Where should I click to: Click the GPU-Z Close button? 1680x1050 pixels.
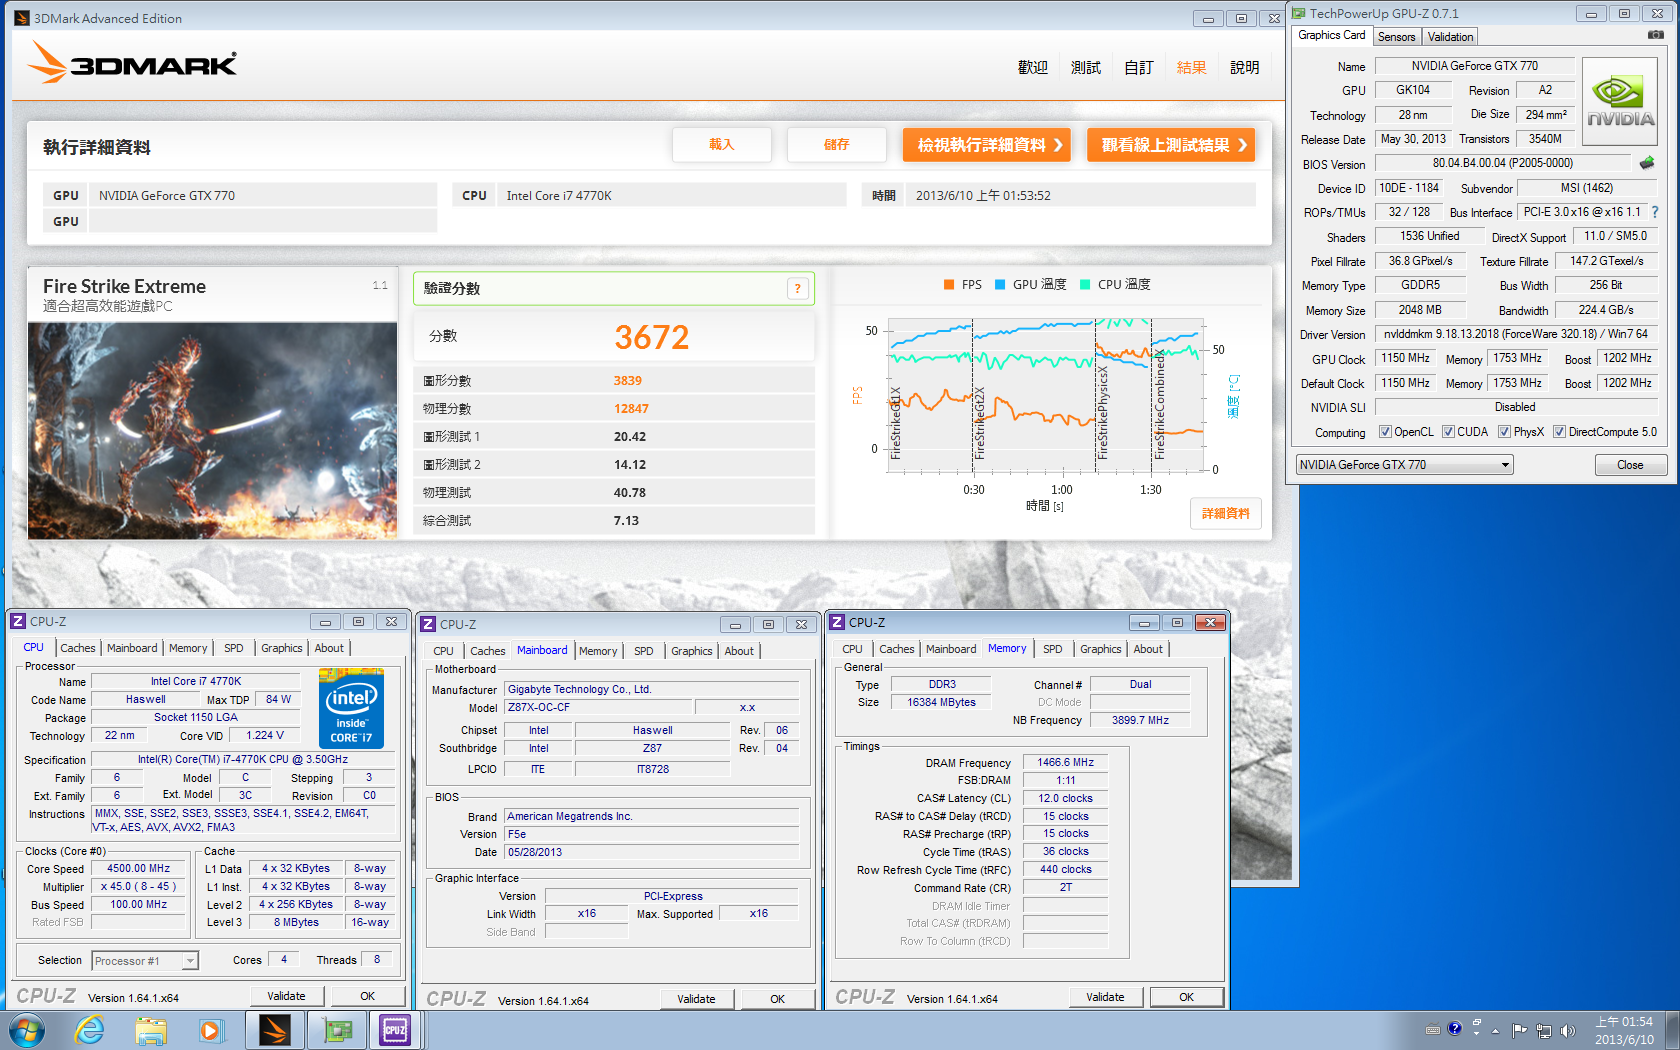tap(1630, 465)
